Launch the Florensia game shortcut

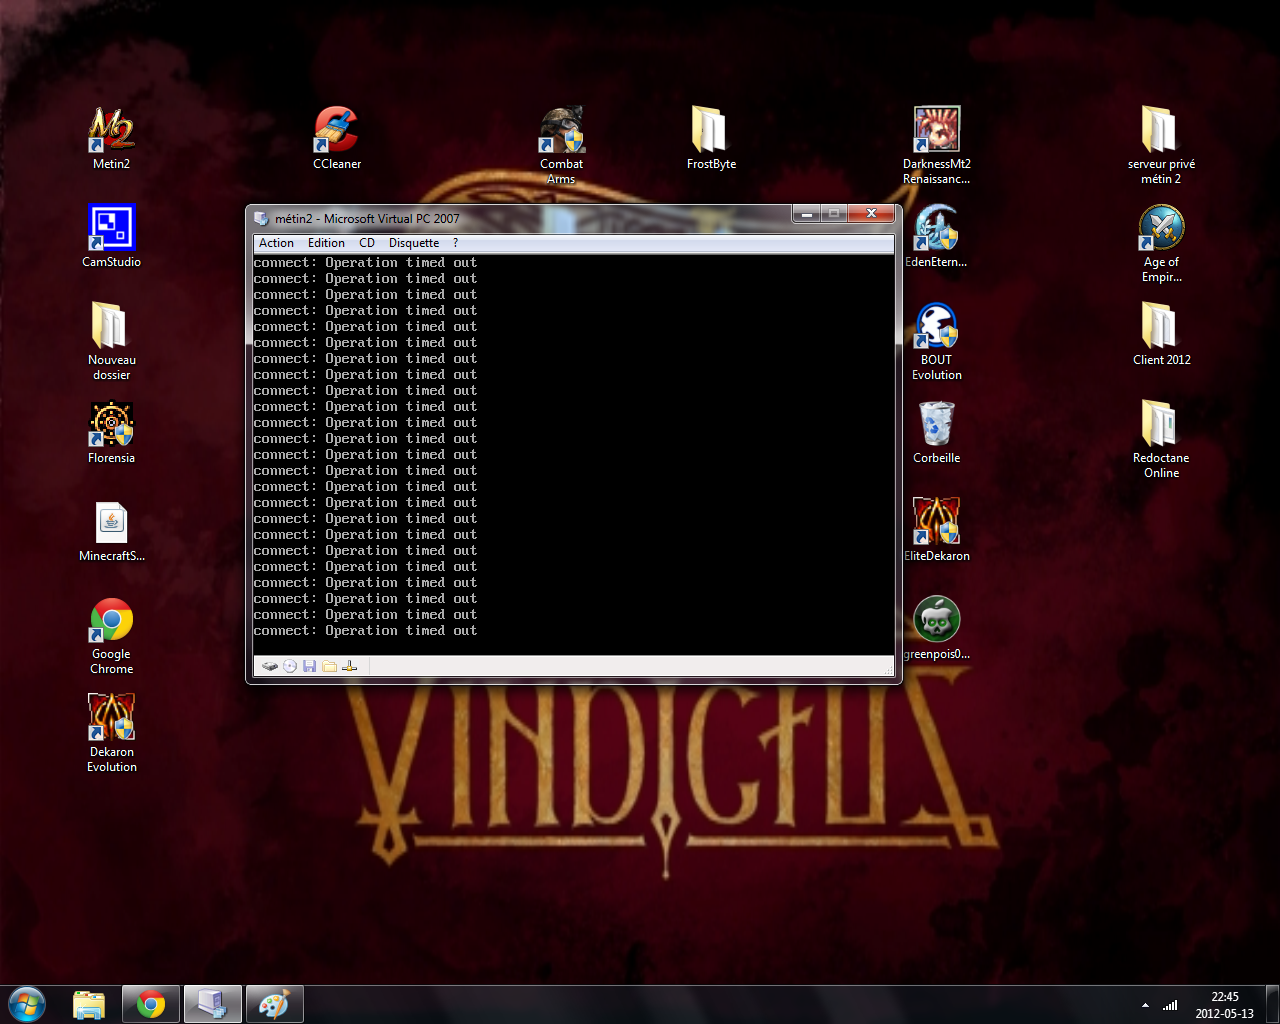tap(111, 432)
